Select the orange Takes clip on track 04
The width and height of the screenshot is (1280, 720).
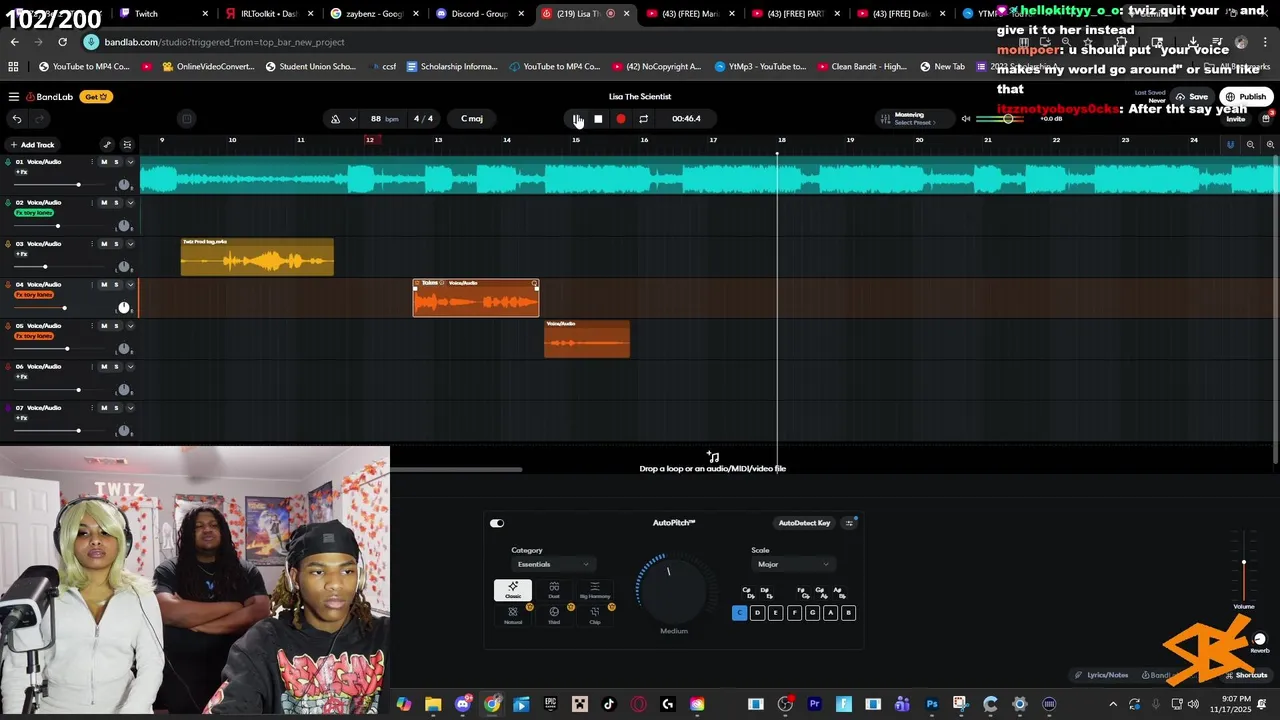point(476,298)
